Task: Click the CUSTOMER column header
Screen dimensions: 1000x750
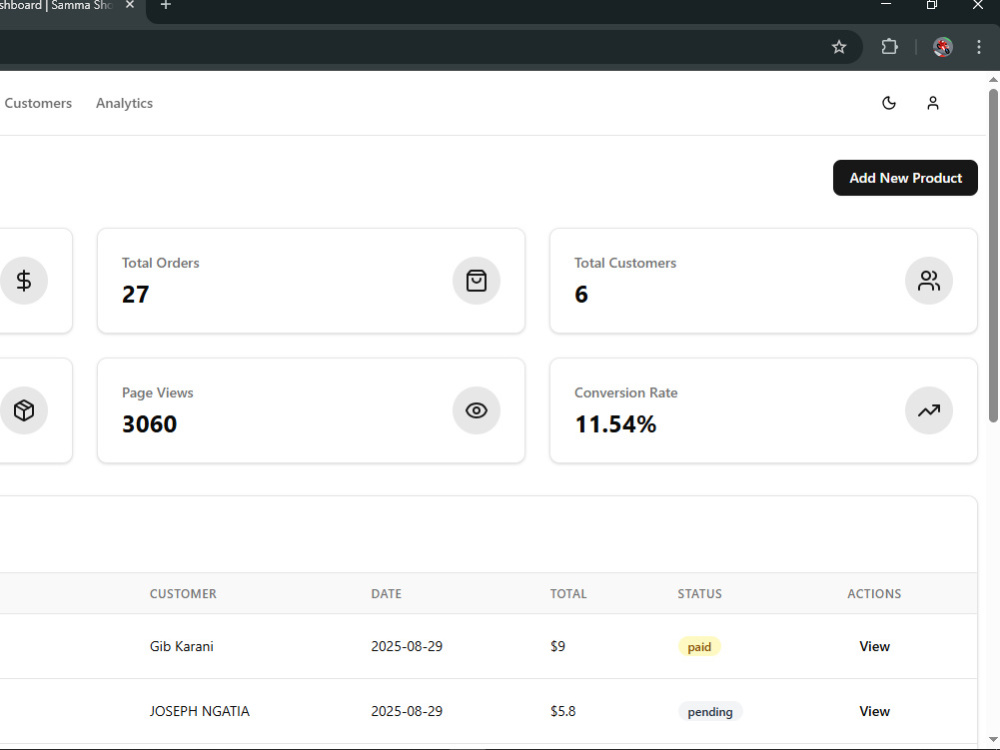Action: coord(183,594)
